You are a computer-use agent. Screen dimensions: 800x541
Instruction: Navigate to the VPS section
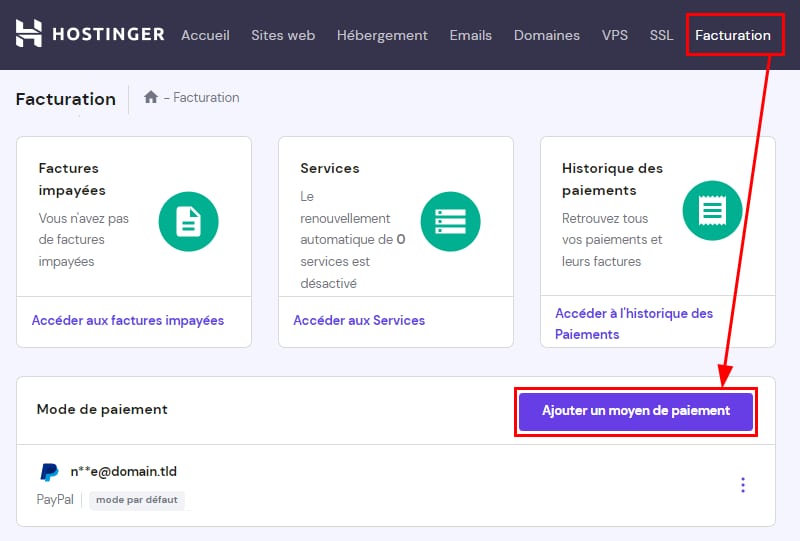[x=615, y=35]
